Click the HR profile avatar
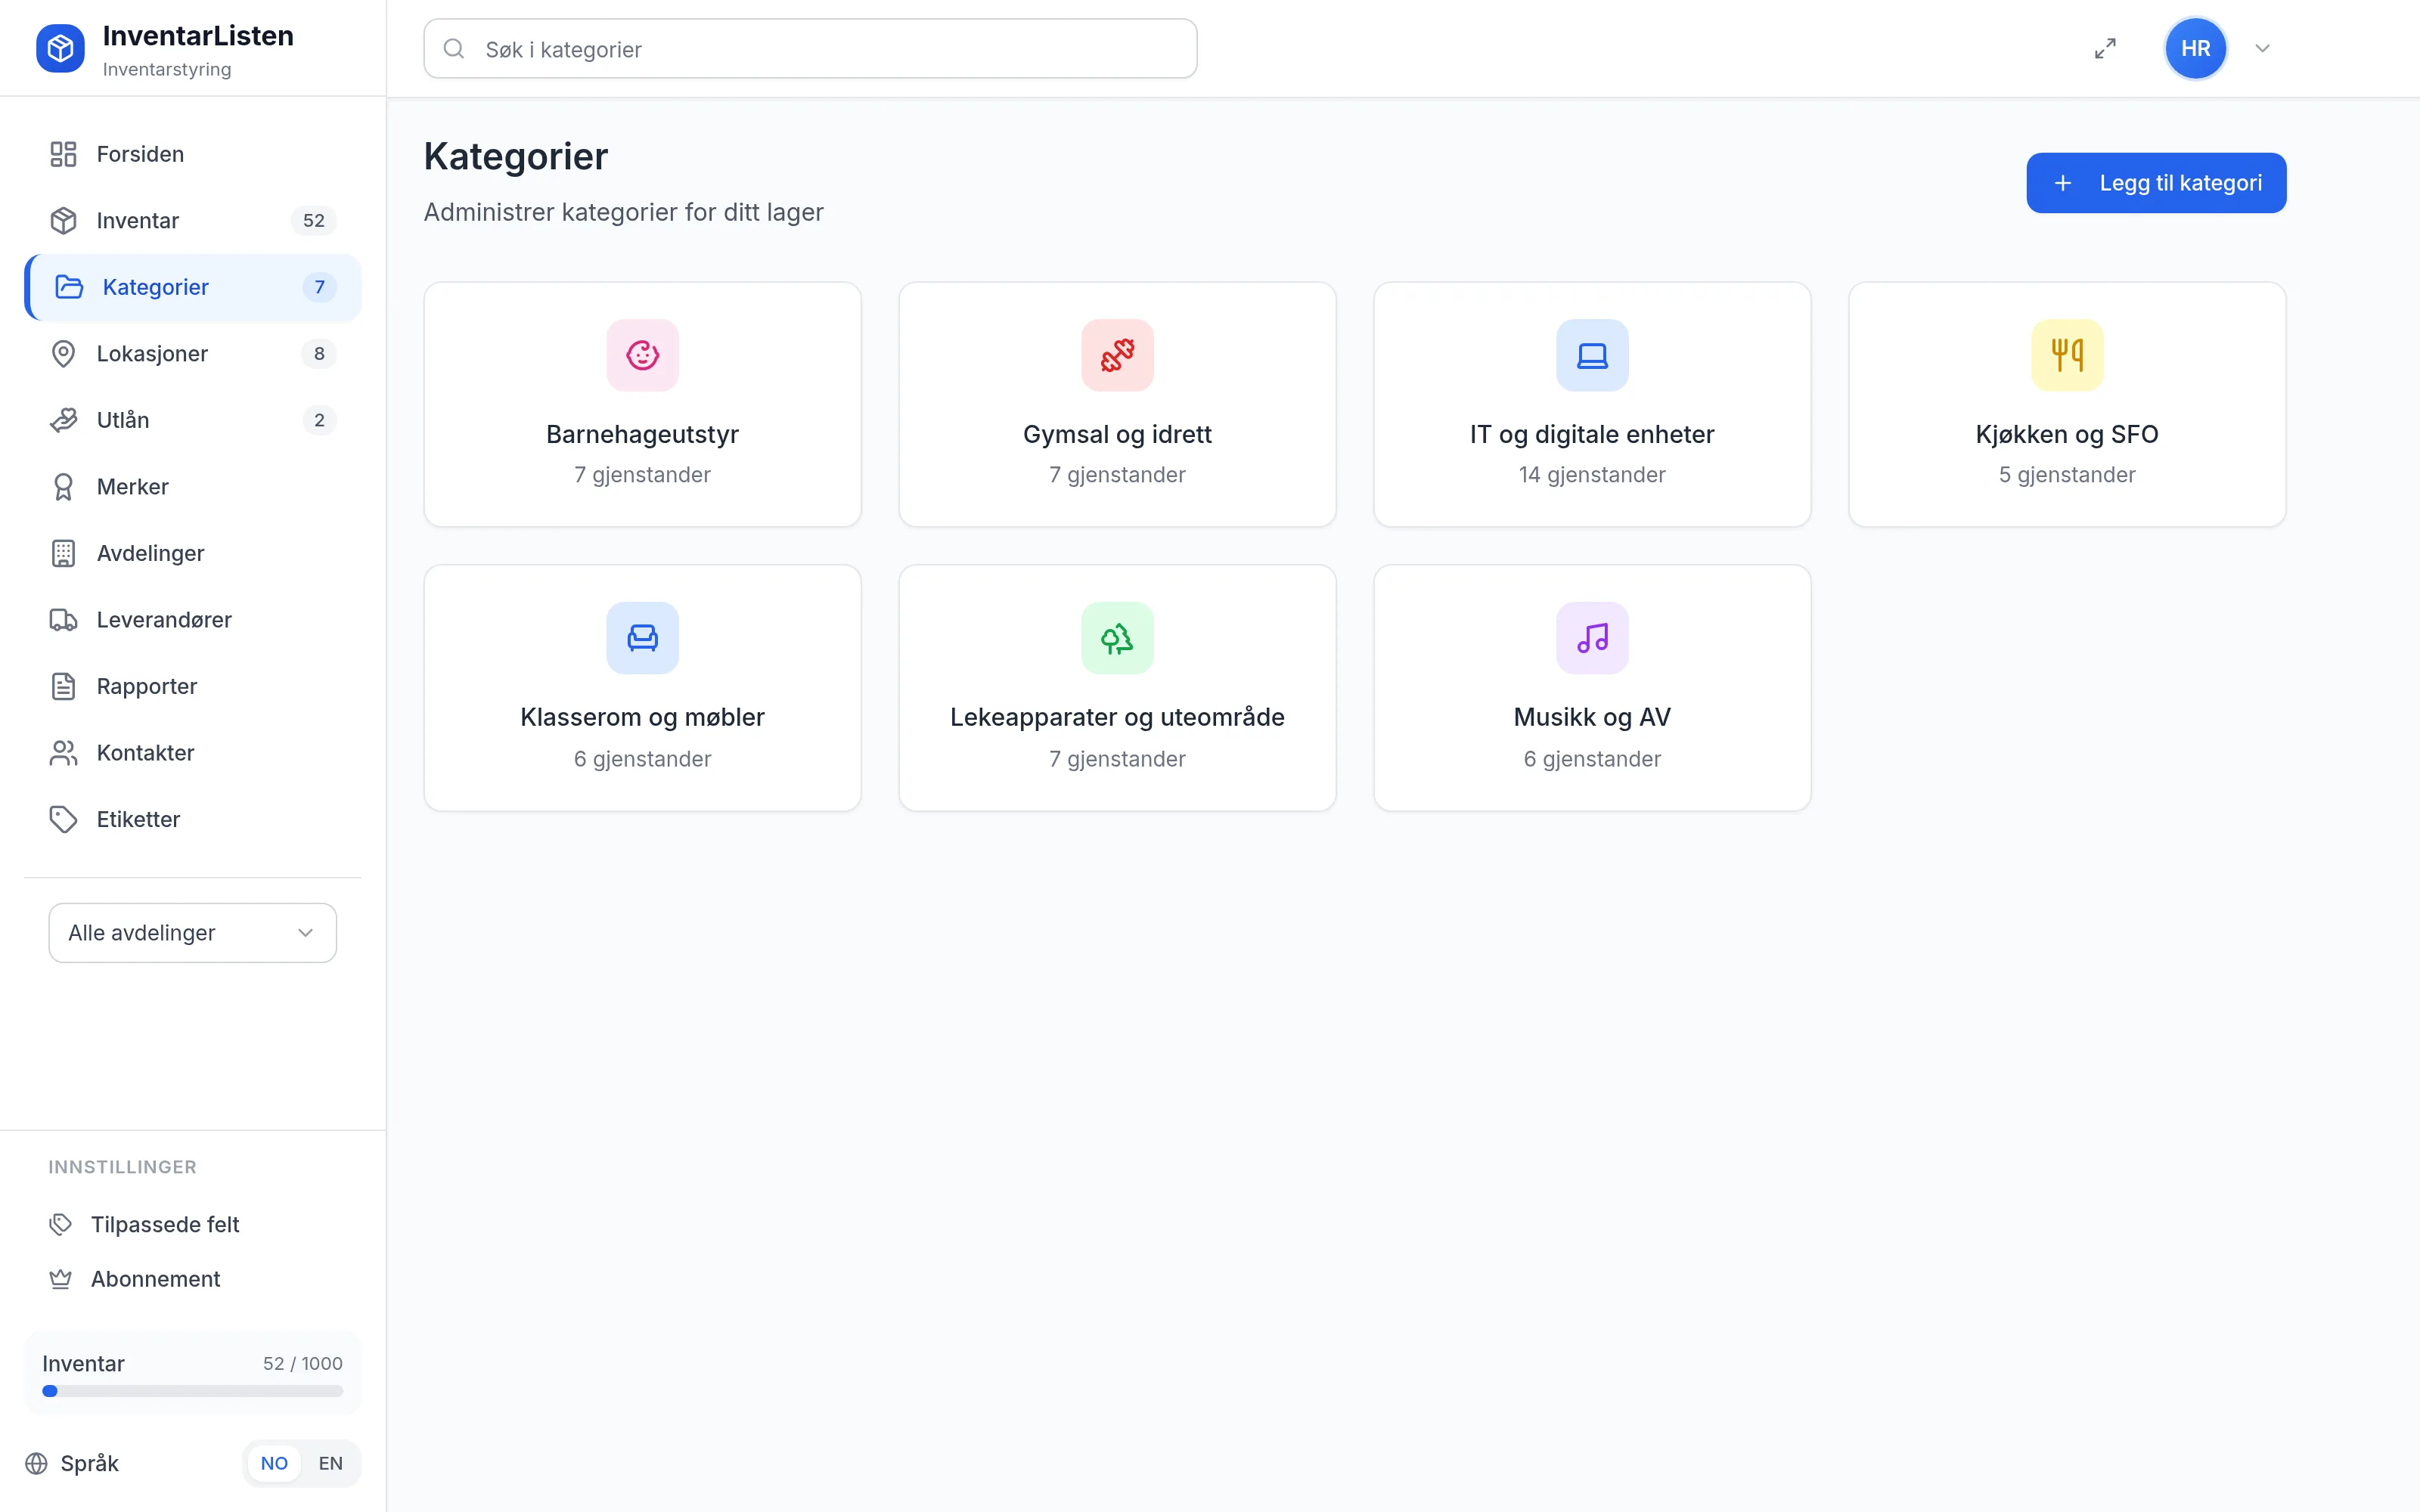Image resolution: width=2420 pixels, height=1512 pixels. (x=2195, y=48)
